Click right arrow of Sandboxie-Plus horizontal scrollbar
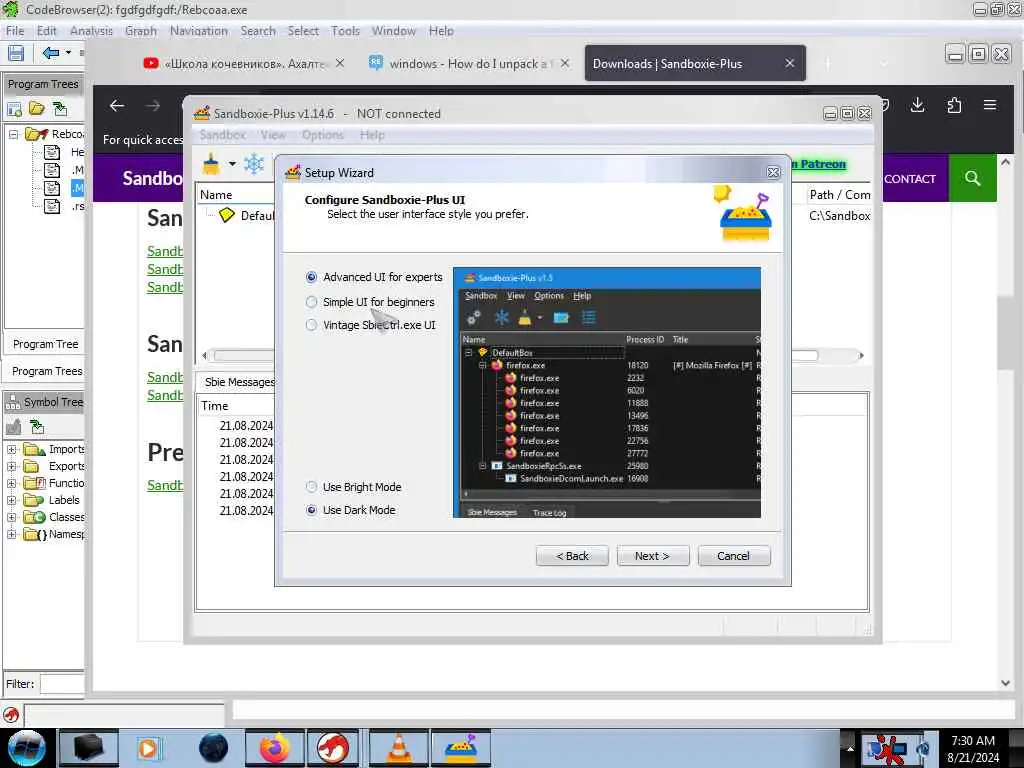This screenshot has height=768, width=1024. tap(861, 356)
